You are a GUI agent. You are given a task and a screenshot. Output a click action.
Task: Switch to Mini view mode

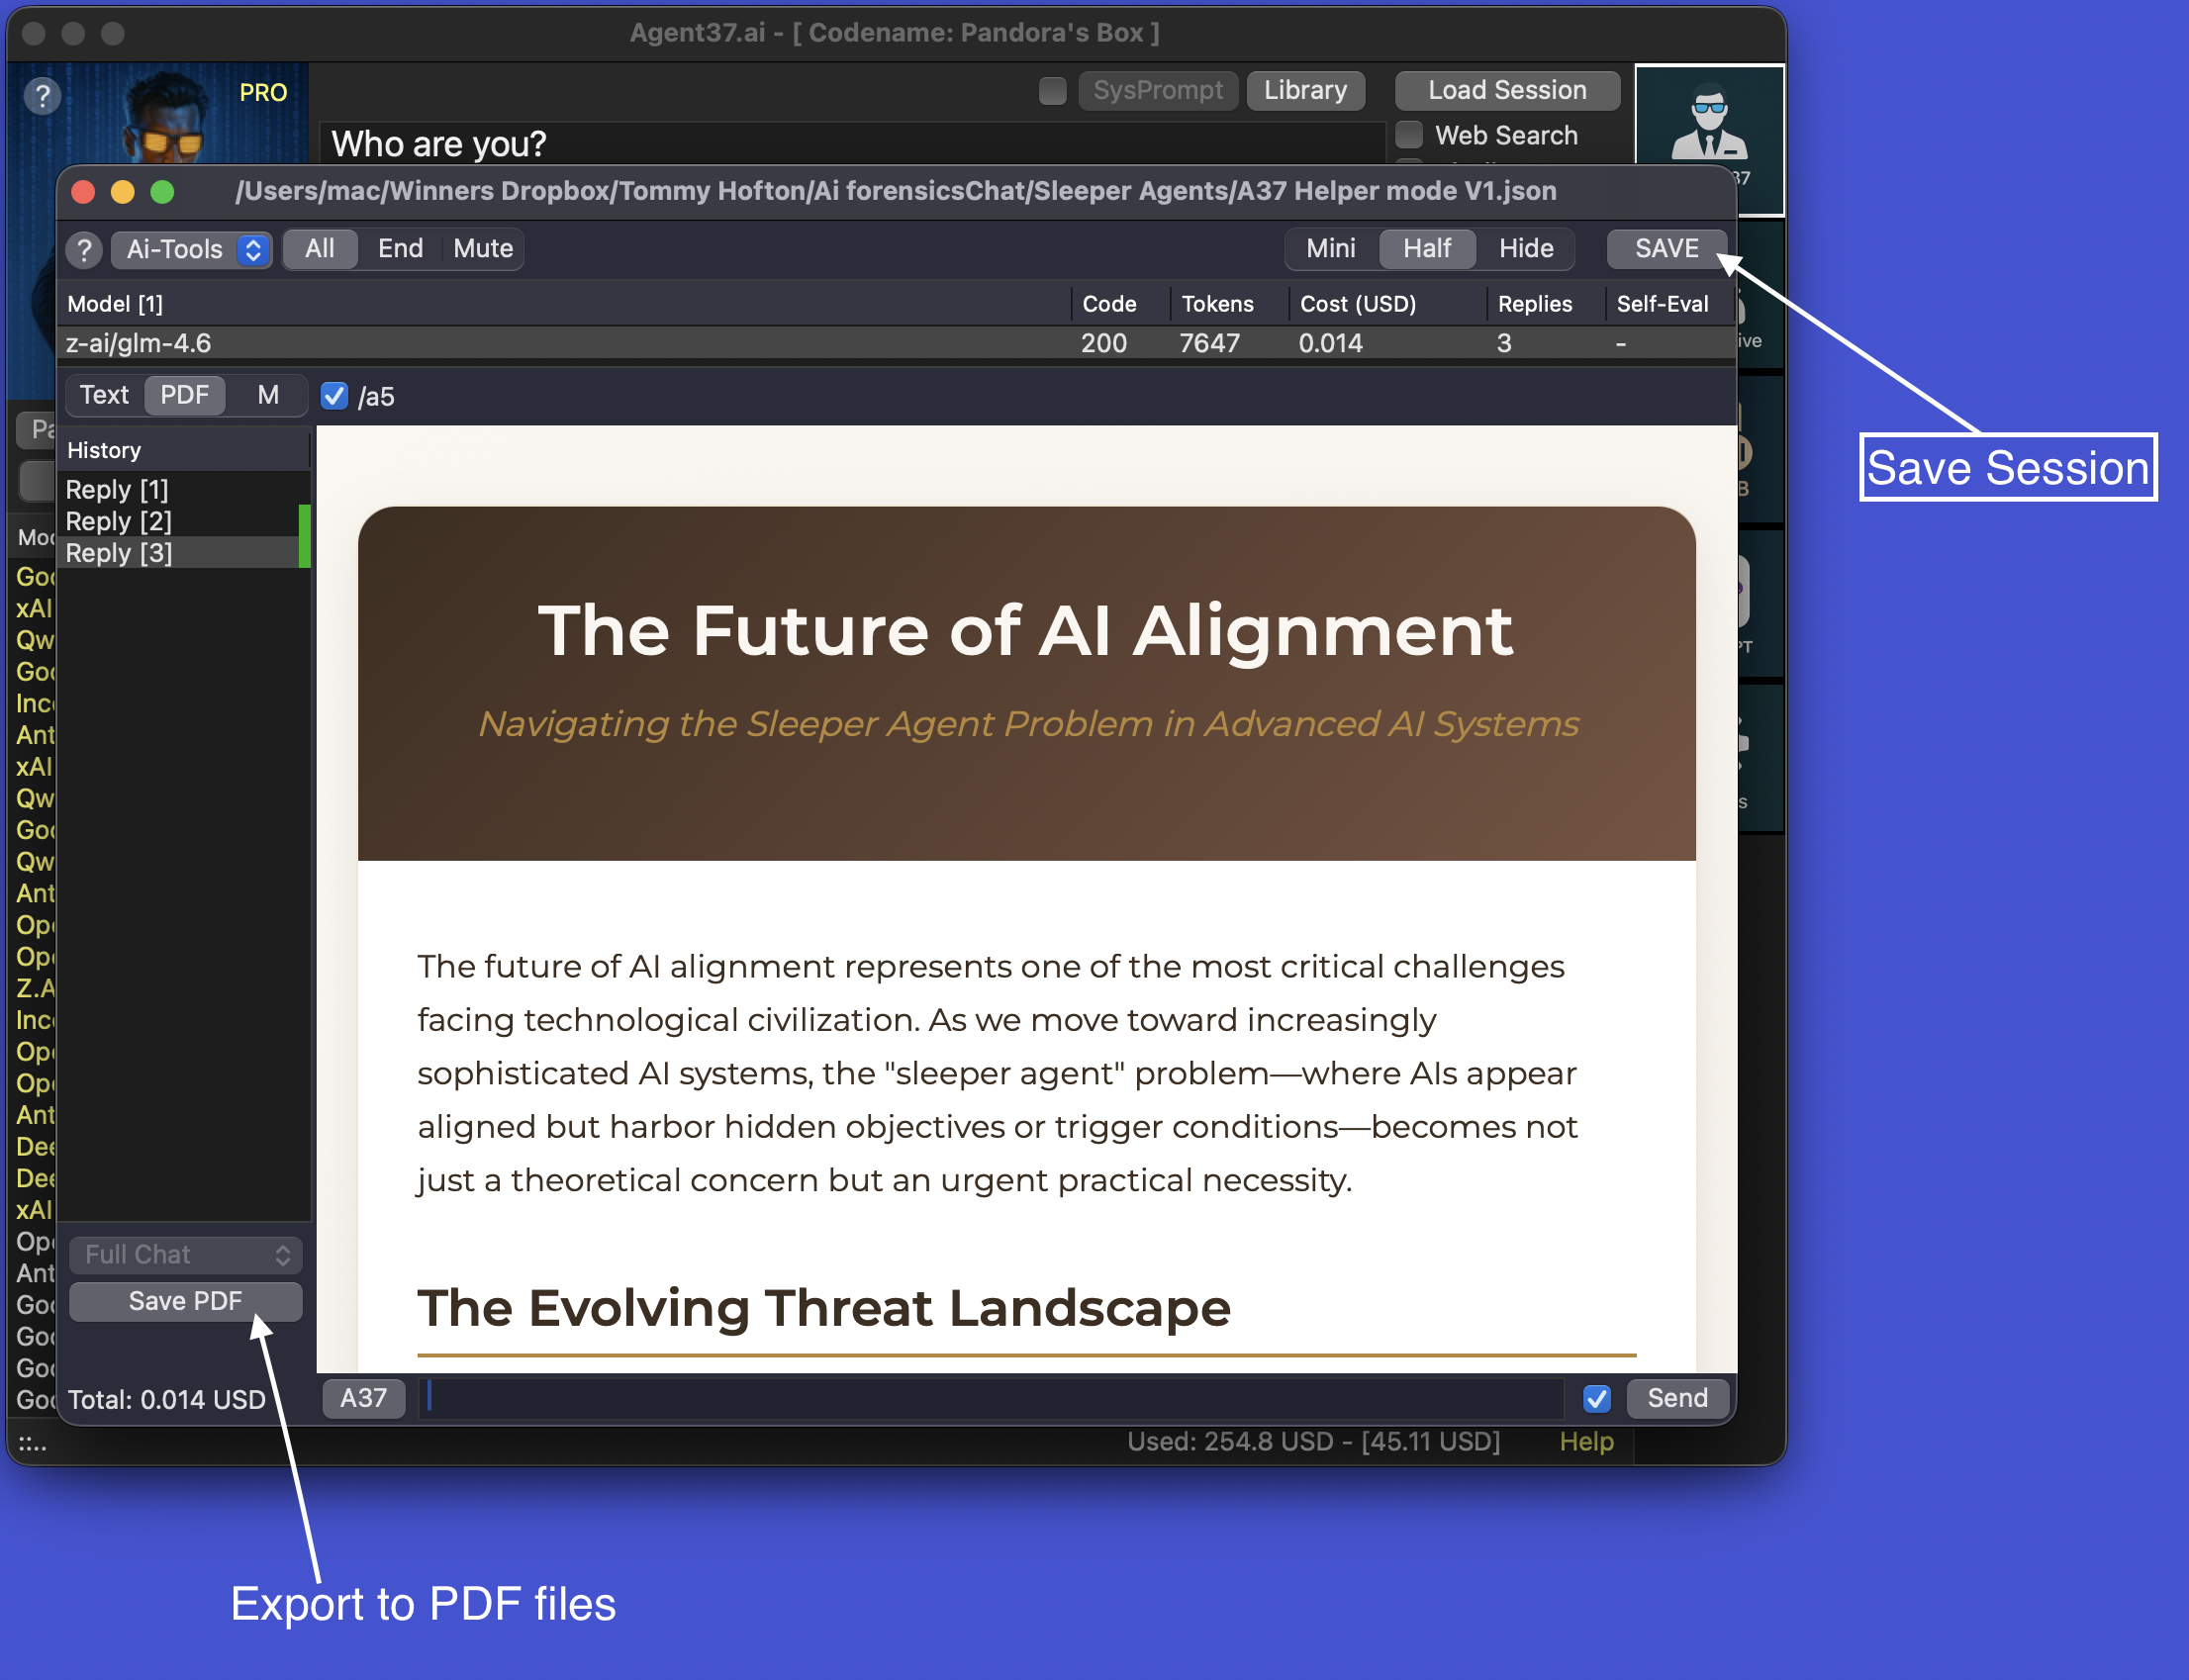click(x=1331, y=249)
